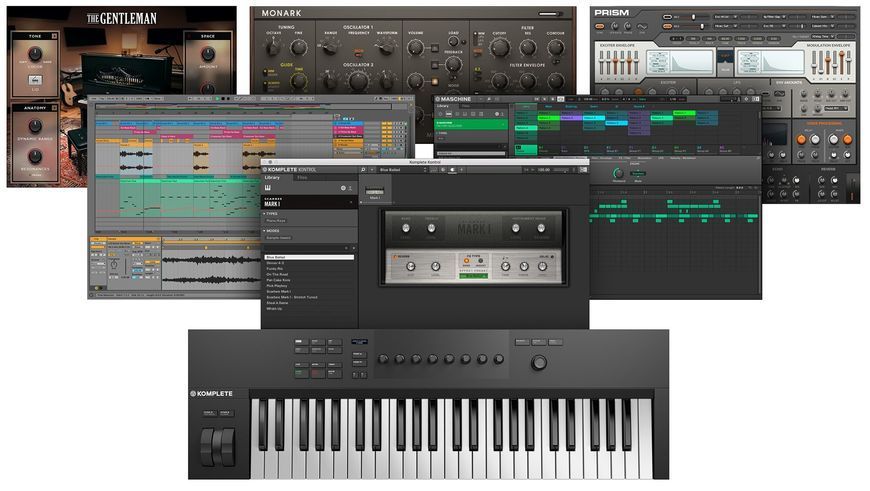Click the preset up/down arrows beside Blue Ballad
Image resolution: width=870 pixels, height=491 pixels.
(425, 169)
